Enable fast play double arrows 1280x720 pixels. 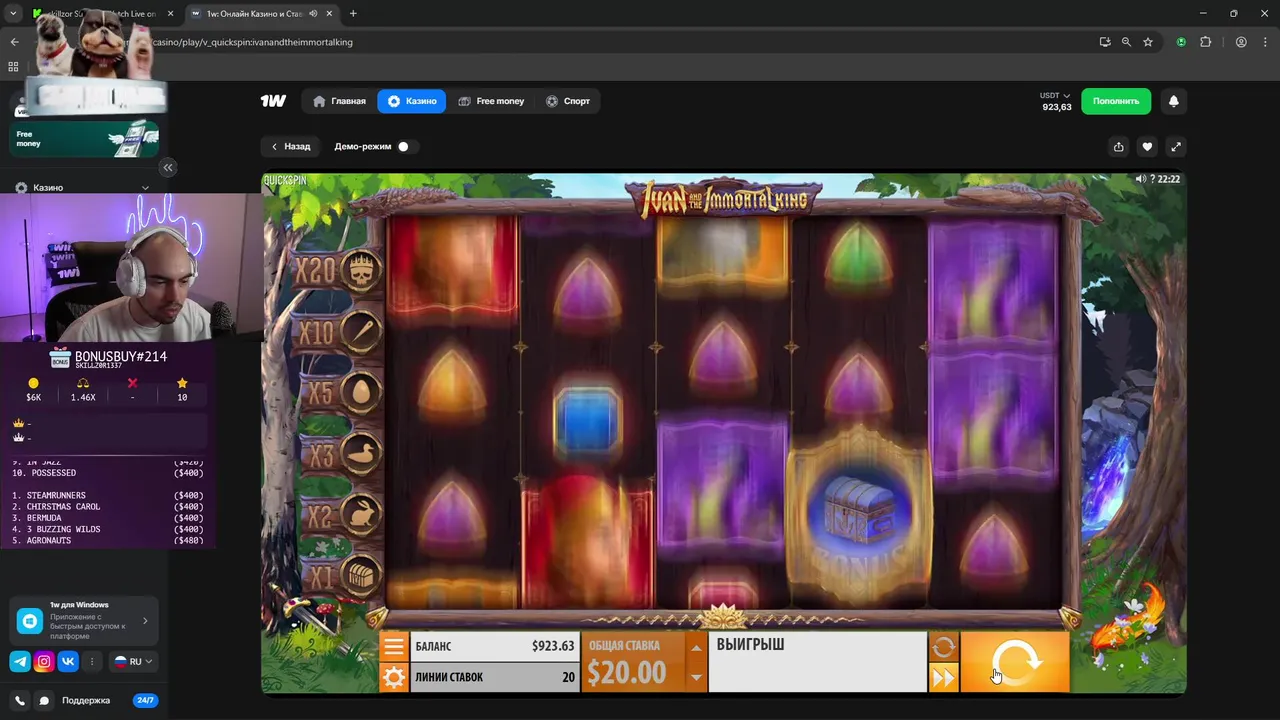click(x=943, y=678)
